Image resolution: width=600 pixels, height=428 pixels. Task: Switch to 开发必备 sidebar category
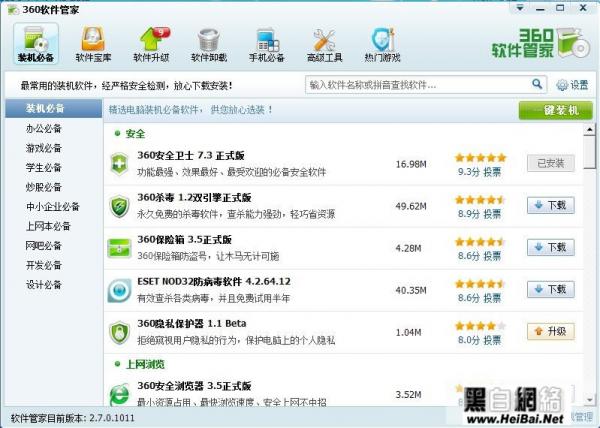tap(44, 264)
